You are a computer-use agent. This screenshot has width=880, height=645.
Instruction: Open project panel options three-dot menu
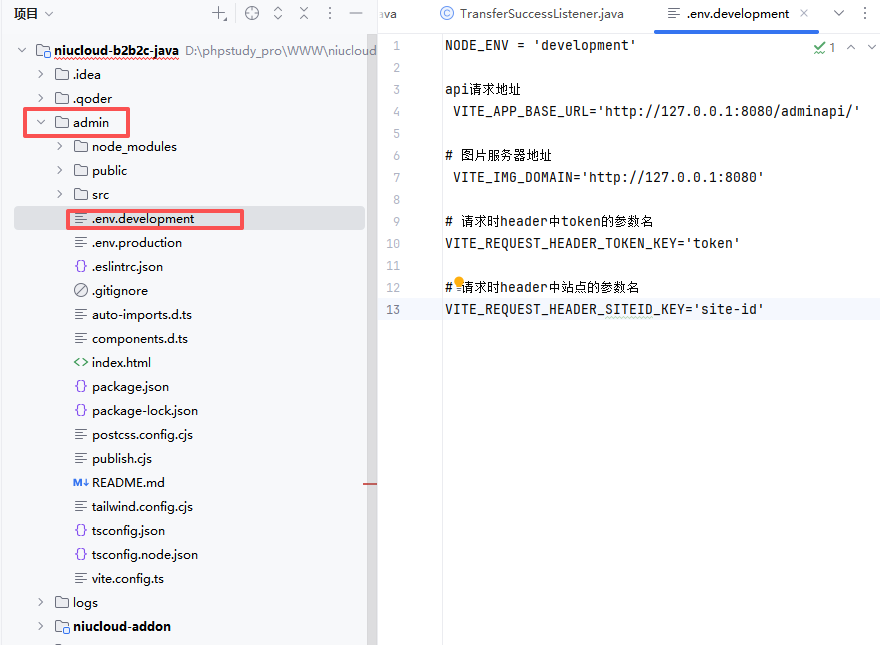pyautogui.click(x=330, y=13)
